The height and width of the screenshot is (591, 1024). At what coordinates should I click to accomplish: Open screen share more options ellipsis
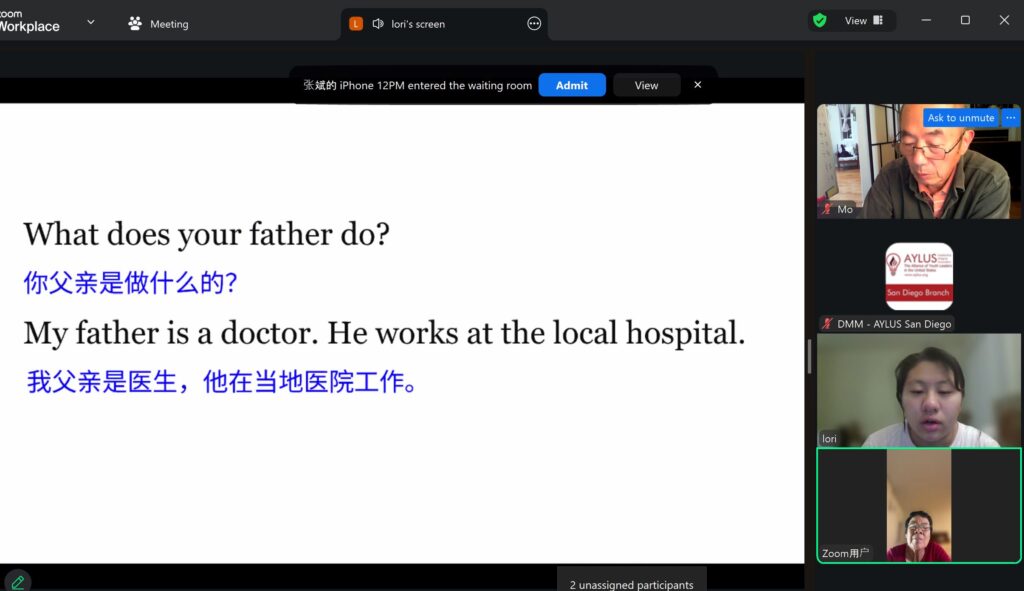(534, 23)
